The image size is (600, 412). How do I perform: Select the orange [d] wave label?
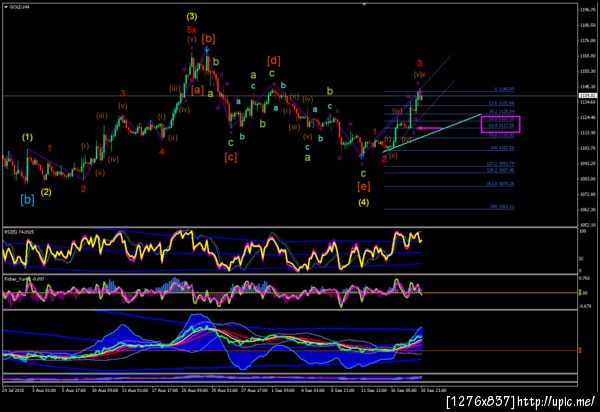tap(274, 60)
